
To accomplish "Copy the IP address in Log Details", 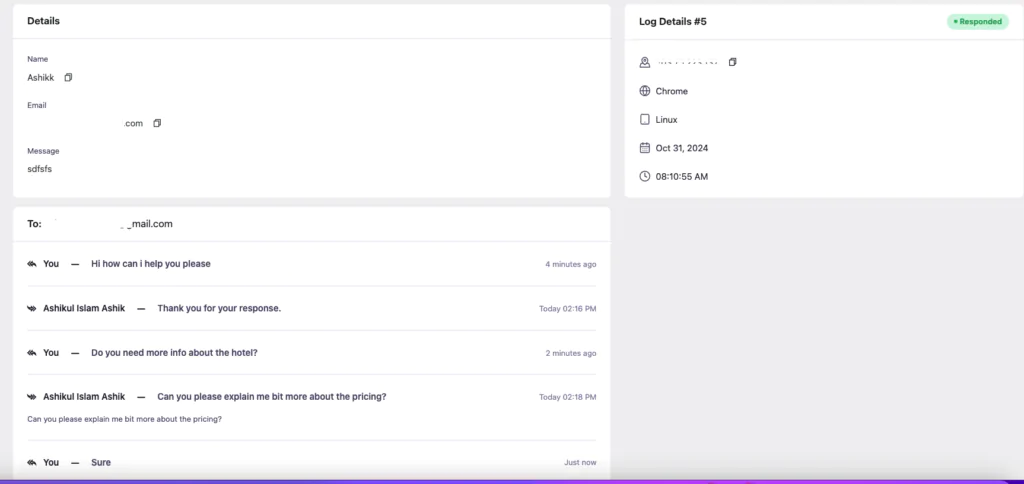I will coord(733,62).
